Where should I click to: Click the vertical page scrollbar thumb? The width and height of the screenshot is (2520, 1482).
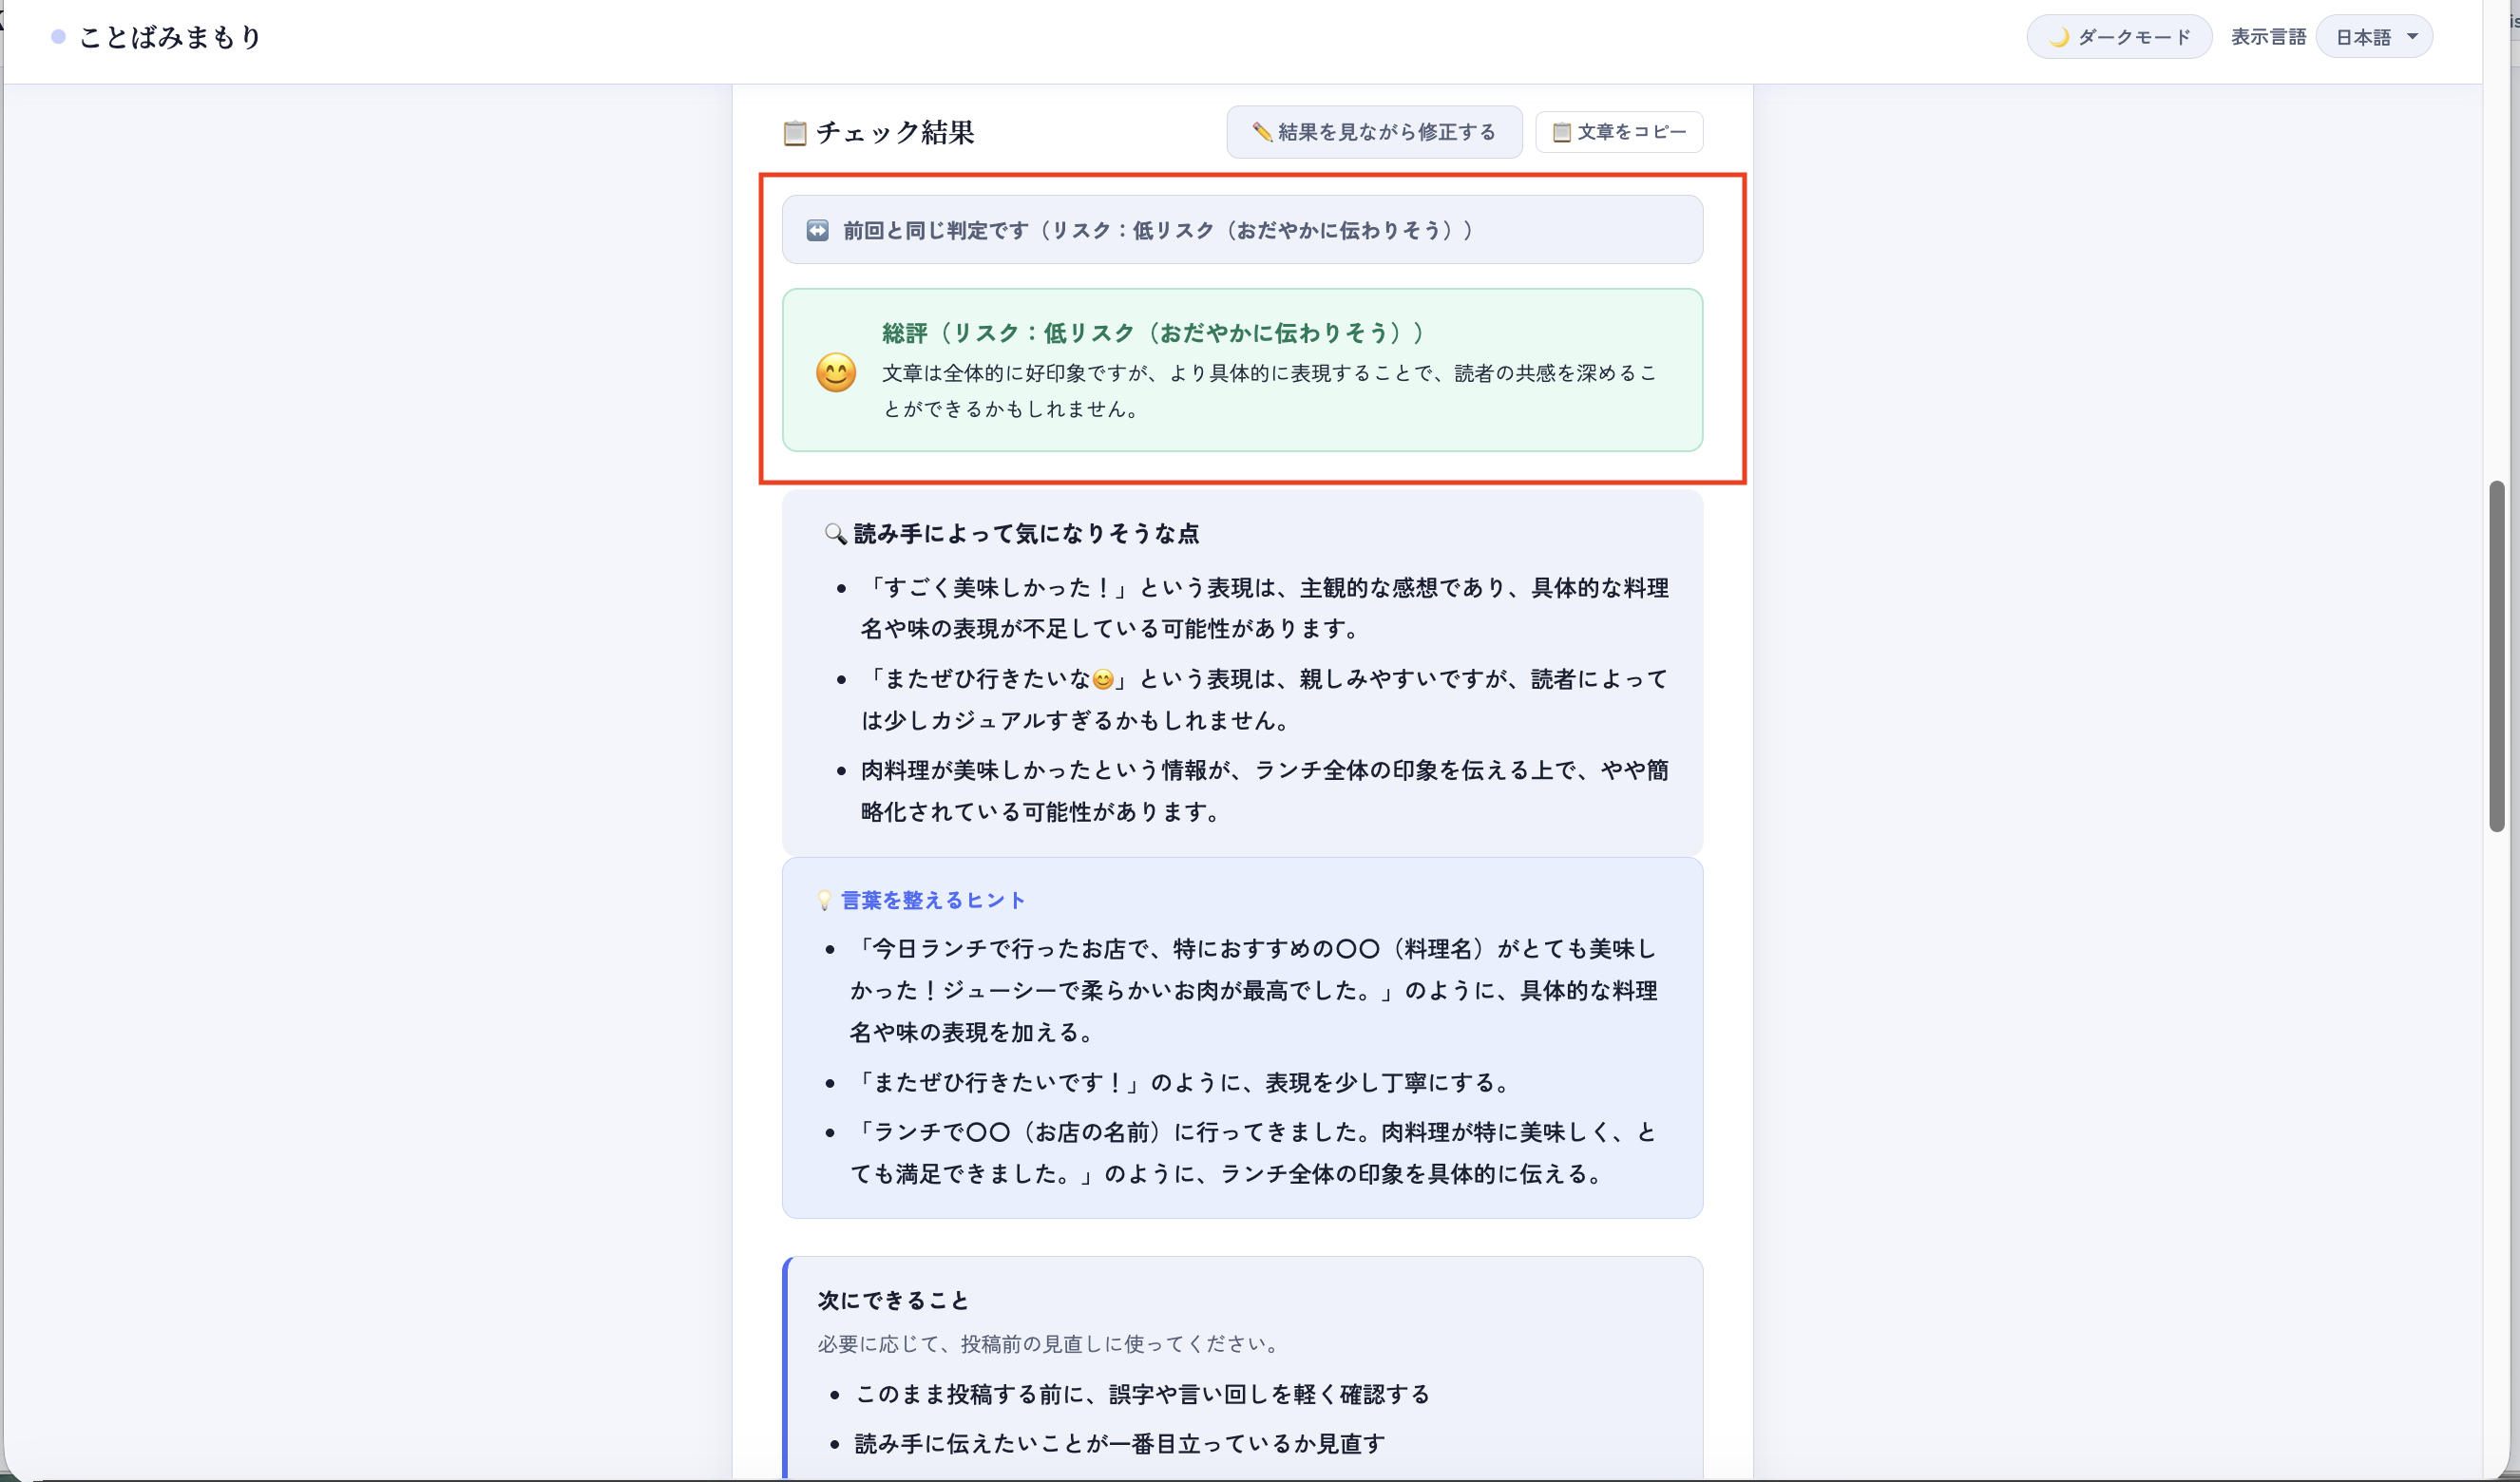(x=2496, y=656)
